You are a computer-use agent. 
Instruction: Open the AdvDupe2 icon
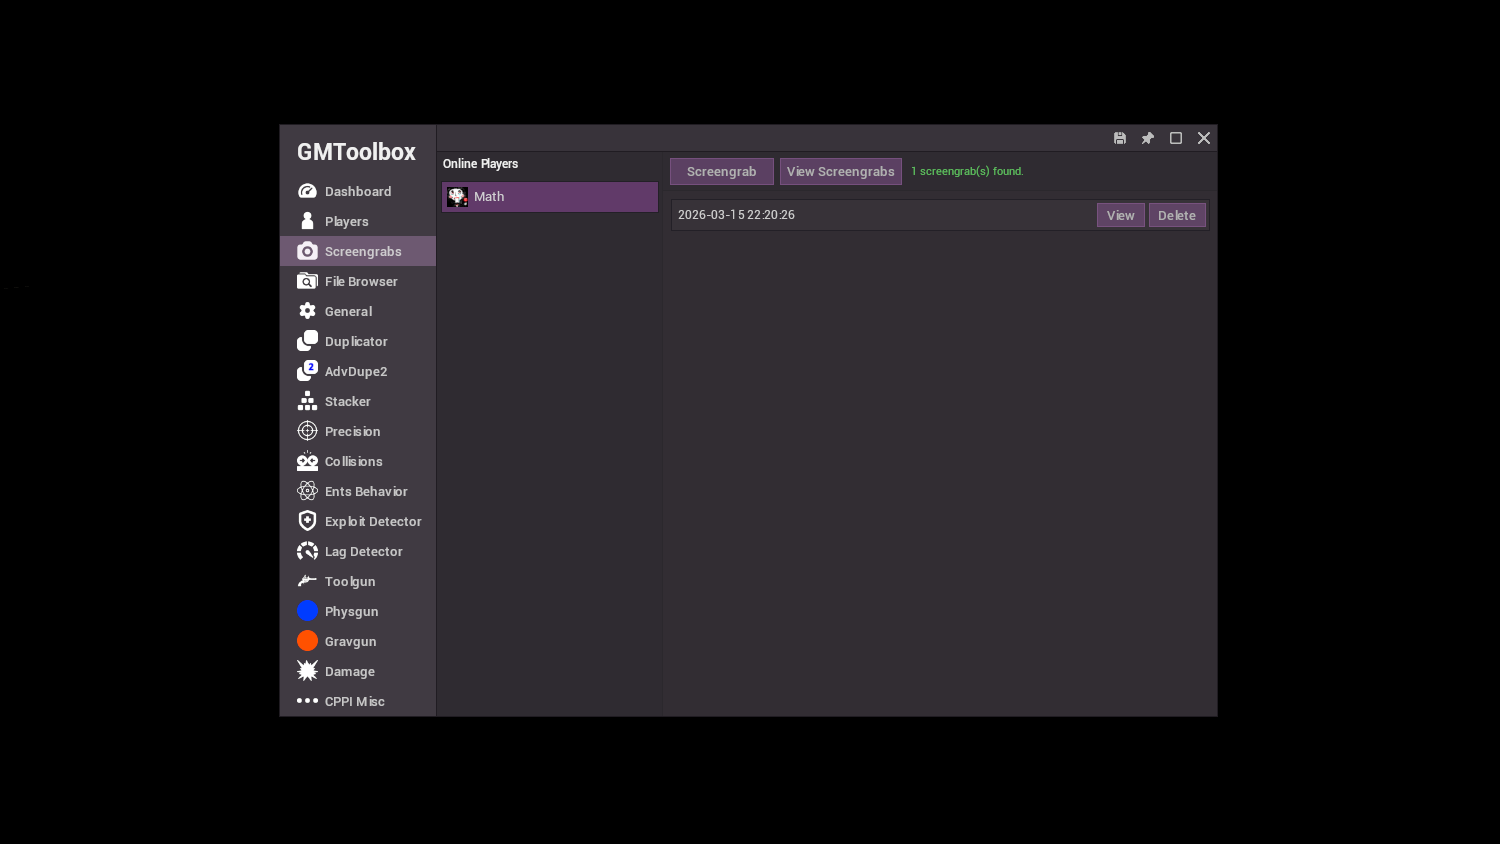(307, 371)
